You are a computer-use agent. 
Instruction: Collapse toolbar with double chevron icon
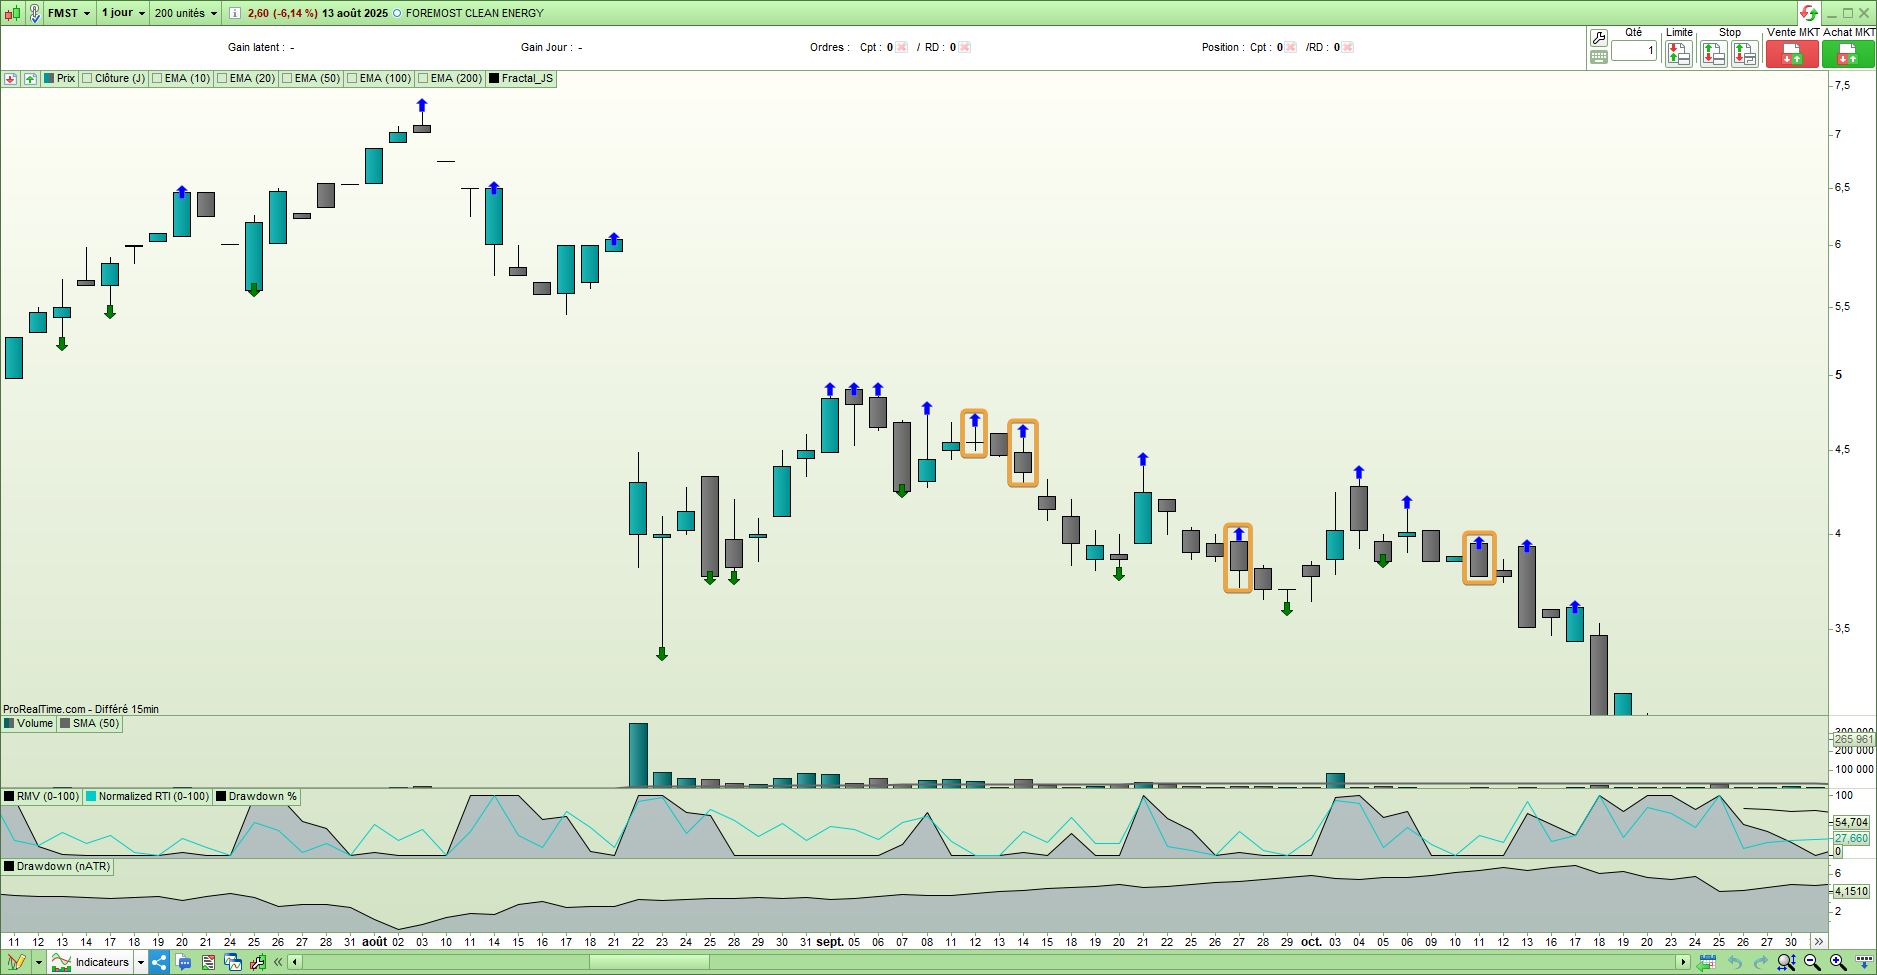coord(278,962)
